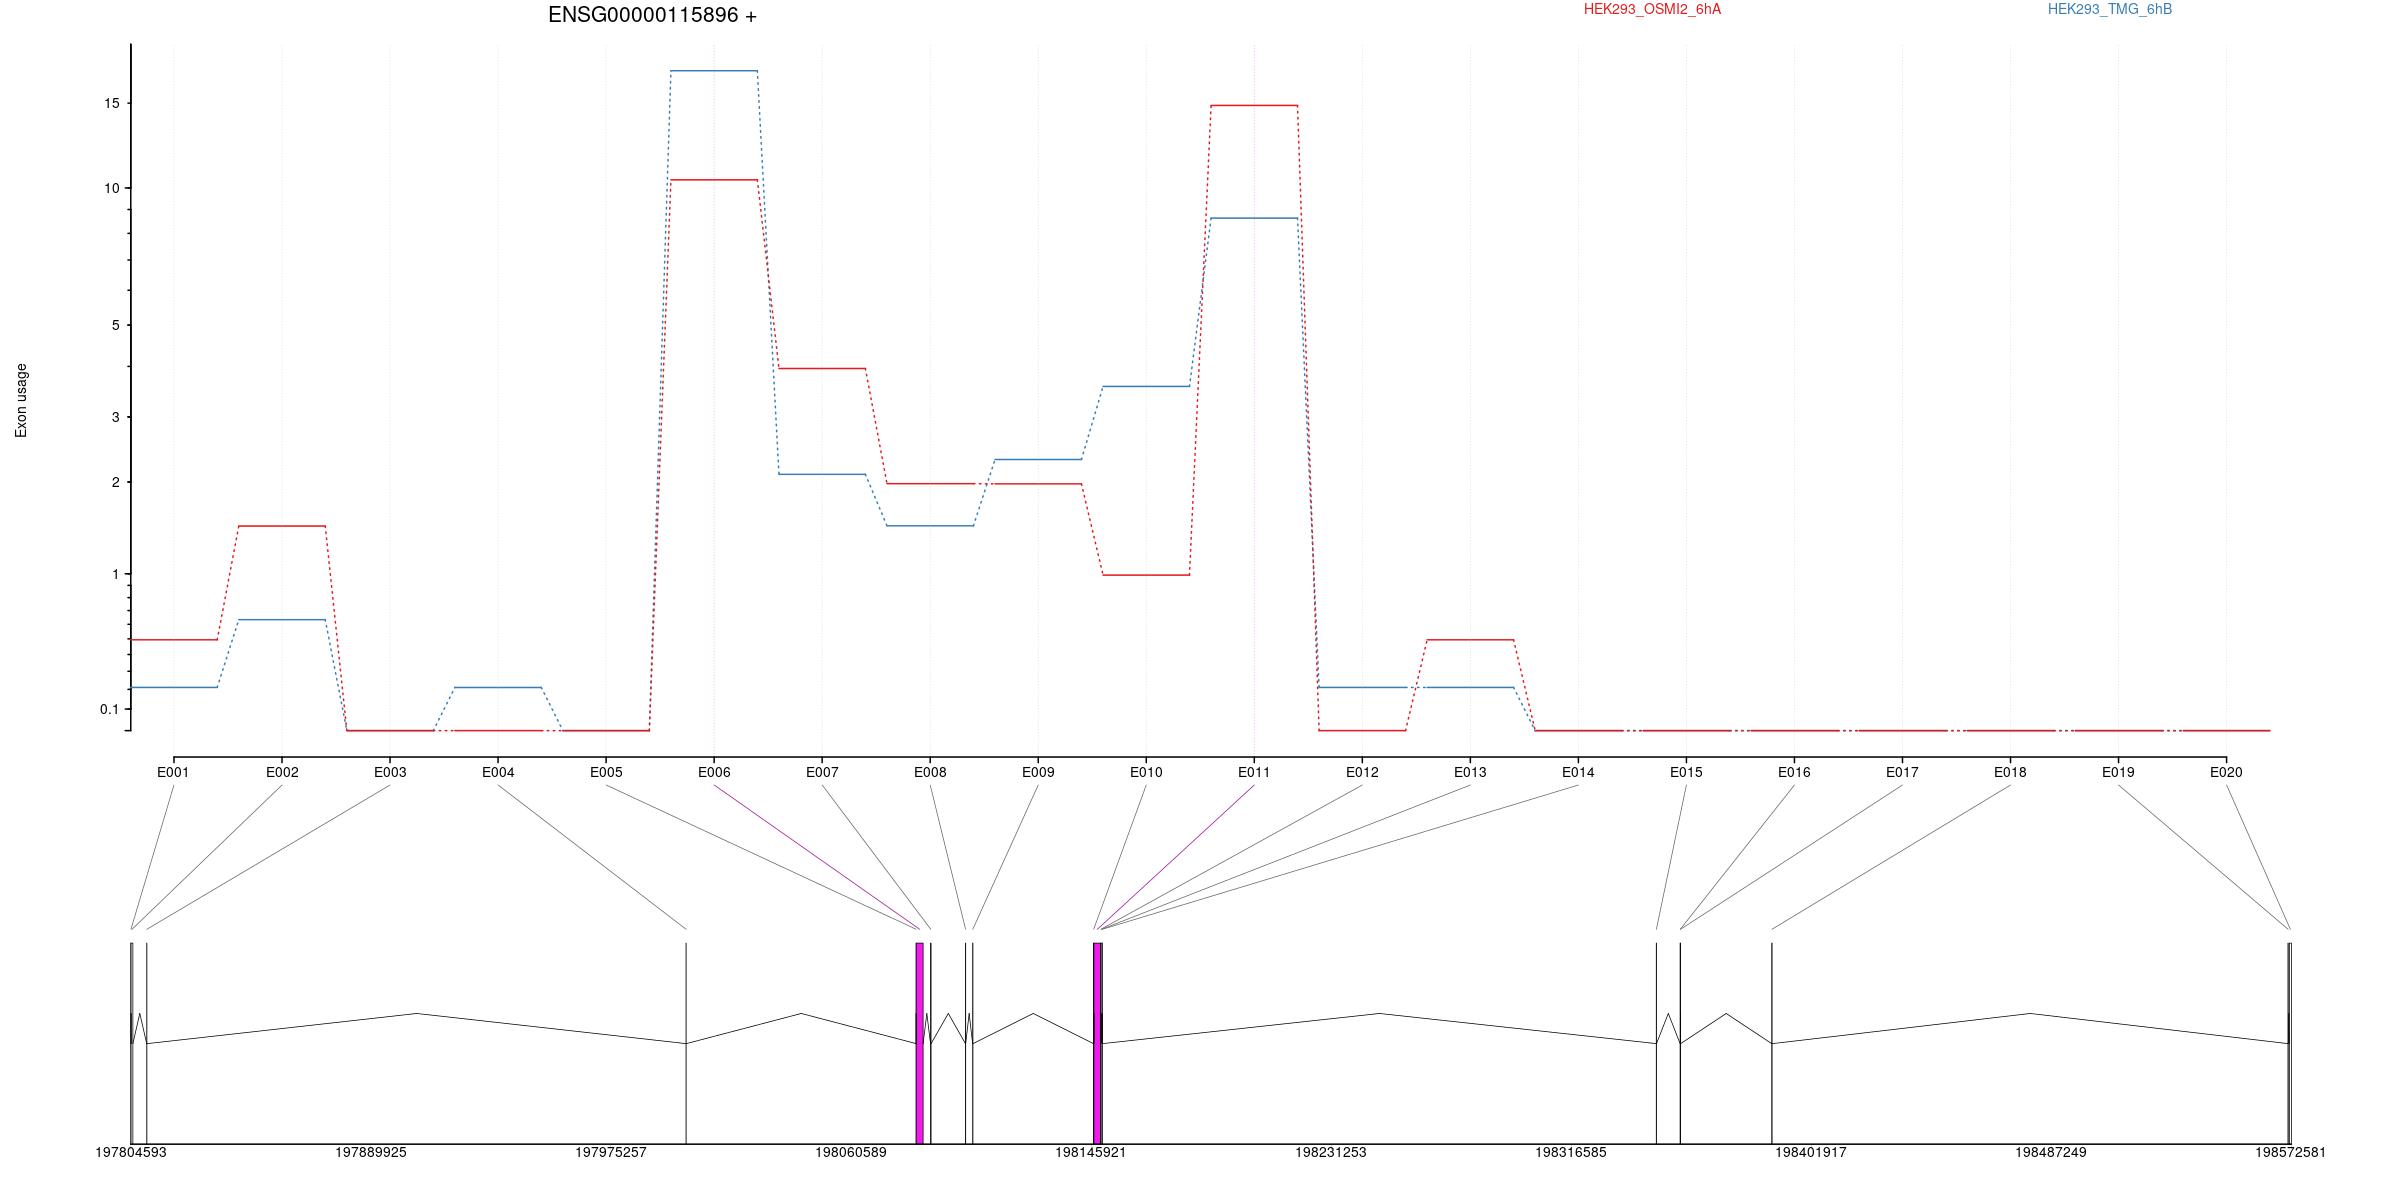This screenshot has height=1200, width=2400.
Task: Click genomic coordinate 197975257
Action: [x=611, y=1152]
